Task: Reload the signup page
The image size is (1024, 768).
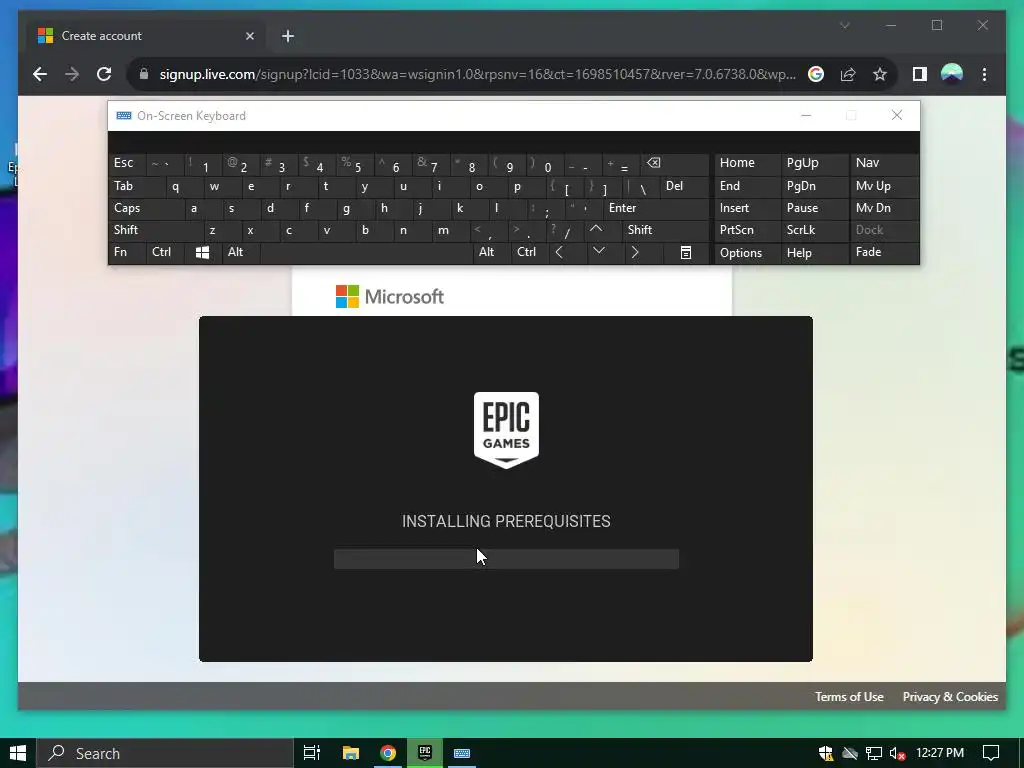Action: [104, 74]
